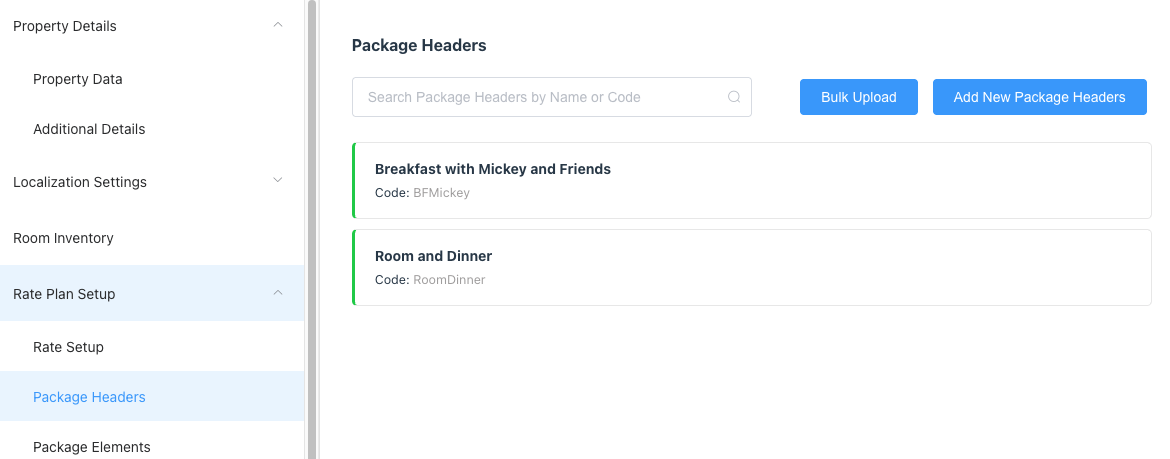Collapse the Property Details section chevron
This screenshot has height=459, width=1170.
pos(278,25)
